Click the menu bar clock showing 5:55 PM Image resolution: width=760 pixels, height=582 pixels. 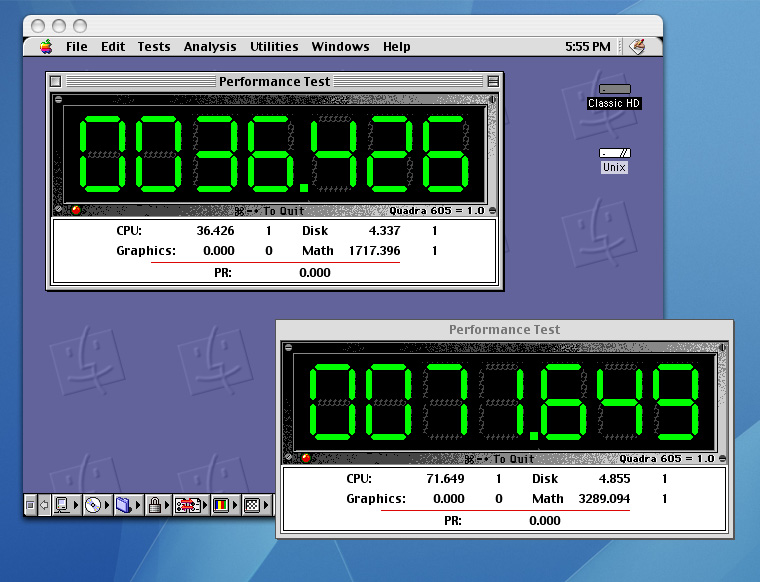tap(587, 46)
